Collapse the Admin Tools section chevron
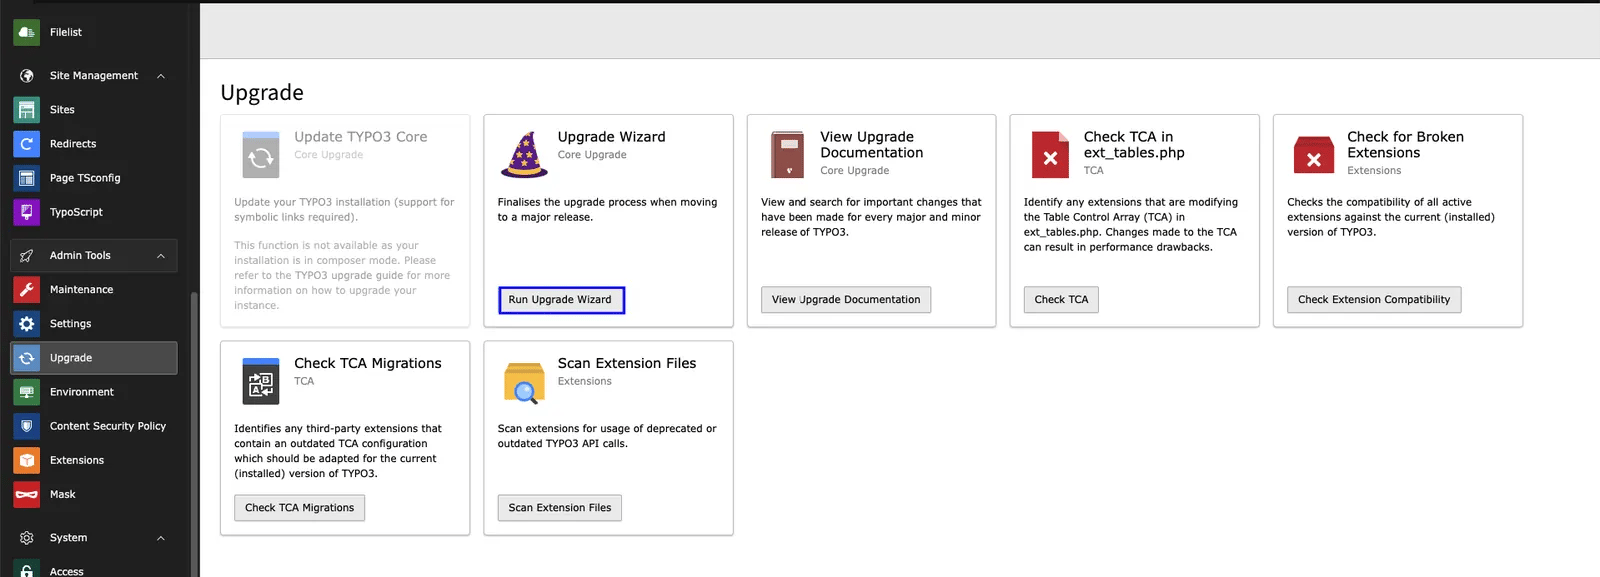This screenshot has height=577, width=1600. tap(161, 256)
